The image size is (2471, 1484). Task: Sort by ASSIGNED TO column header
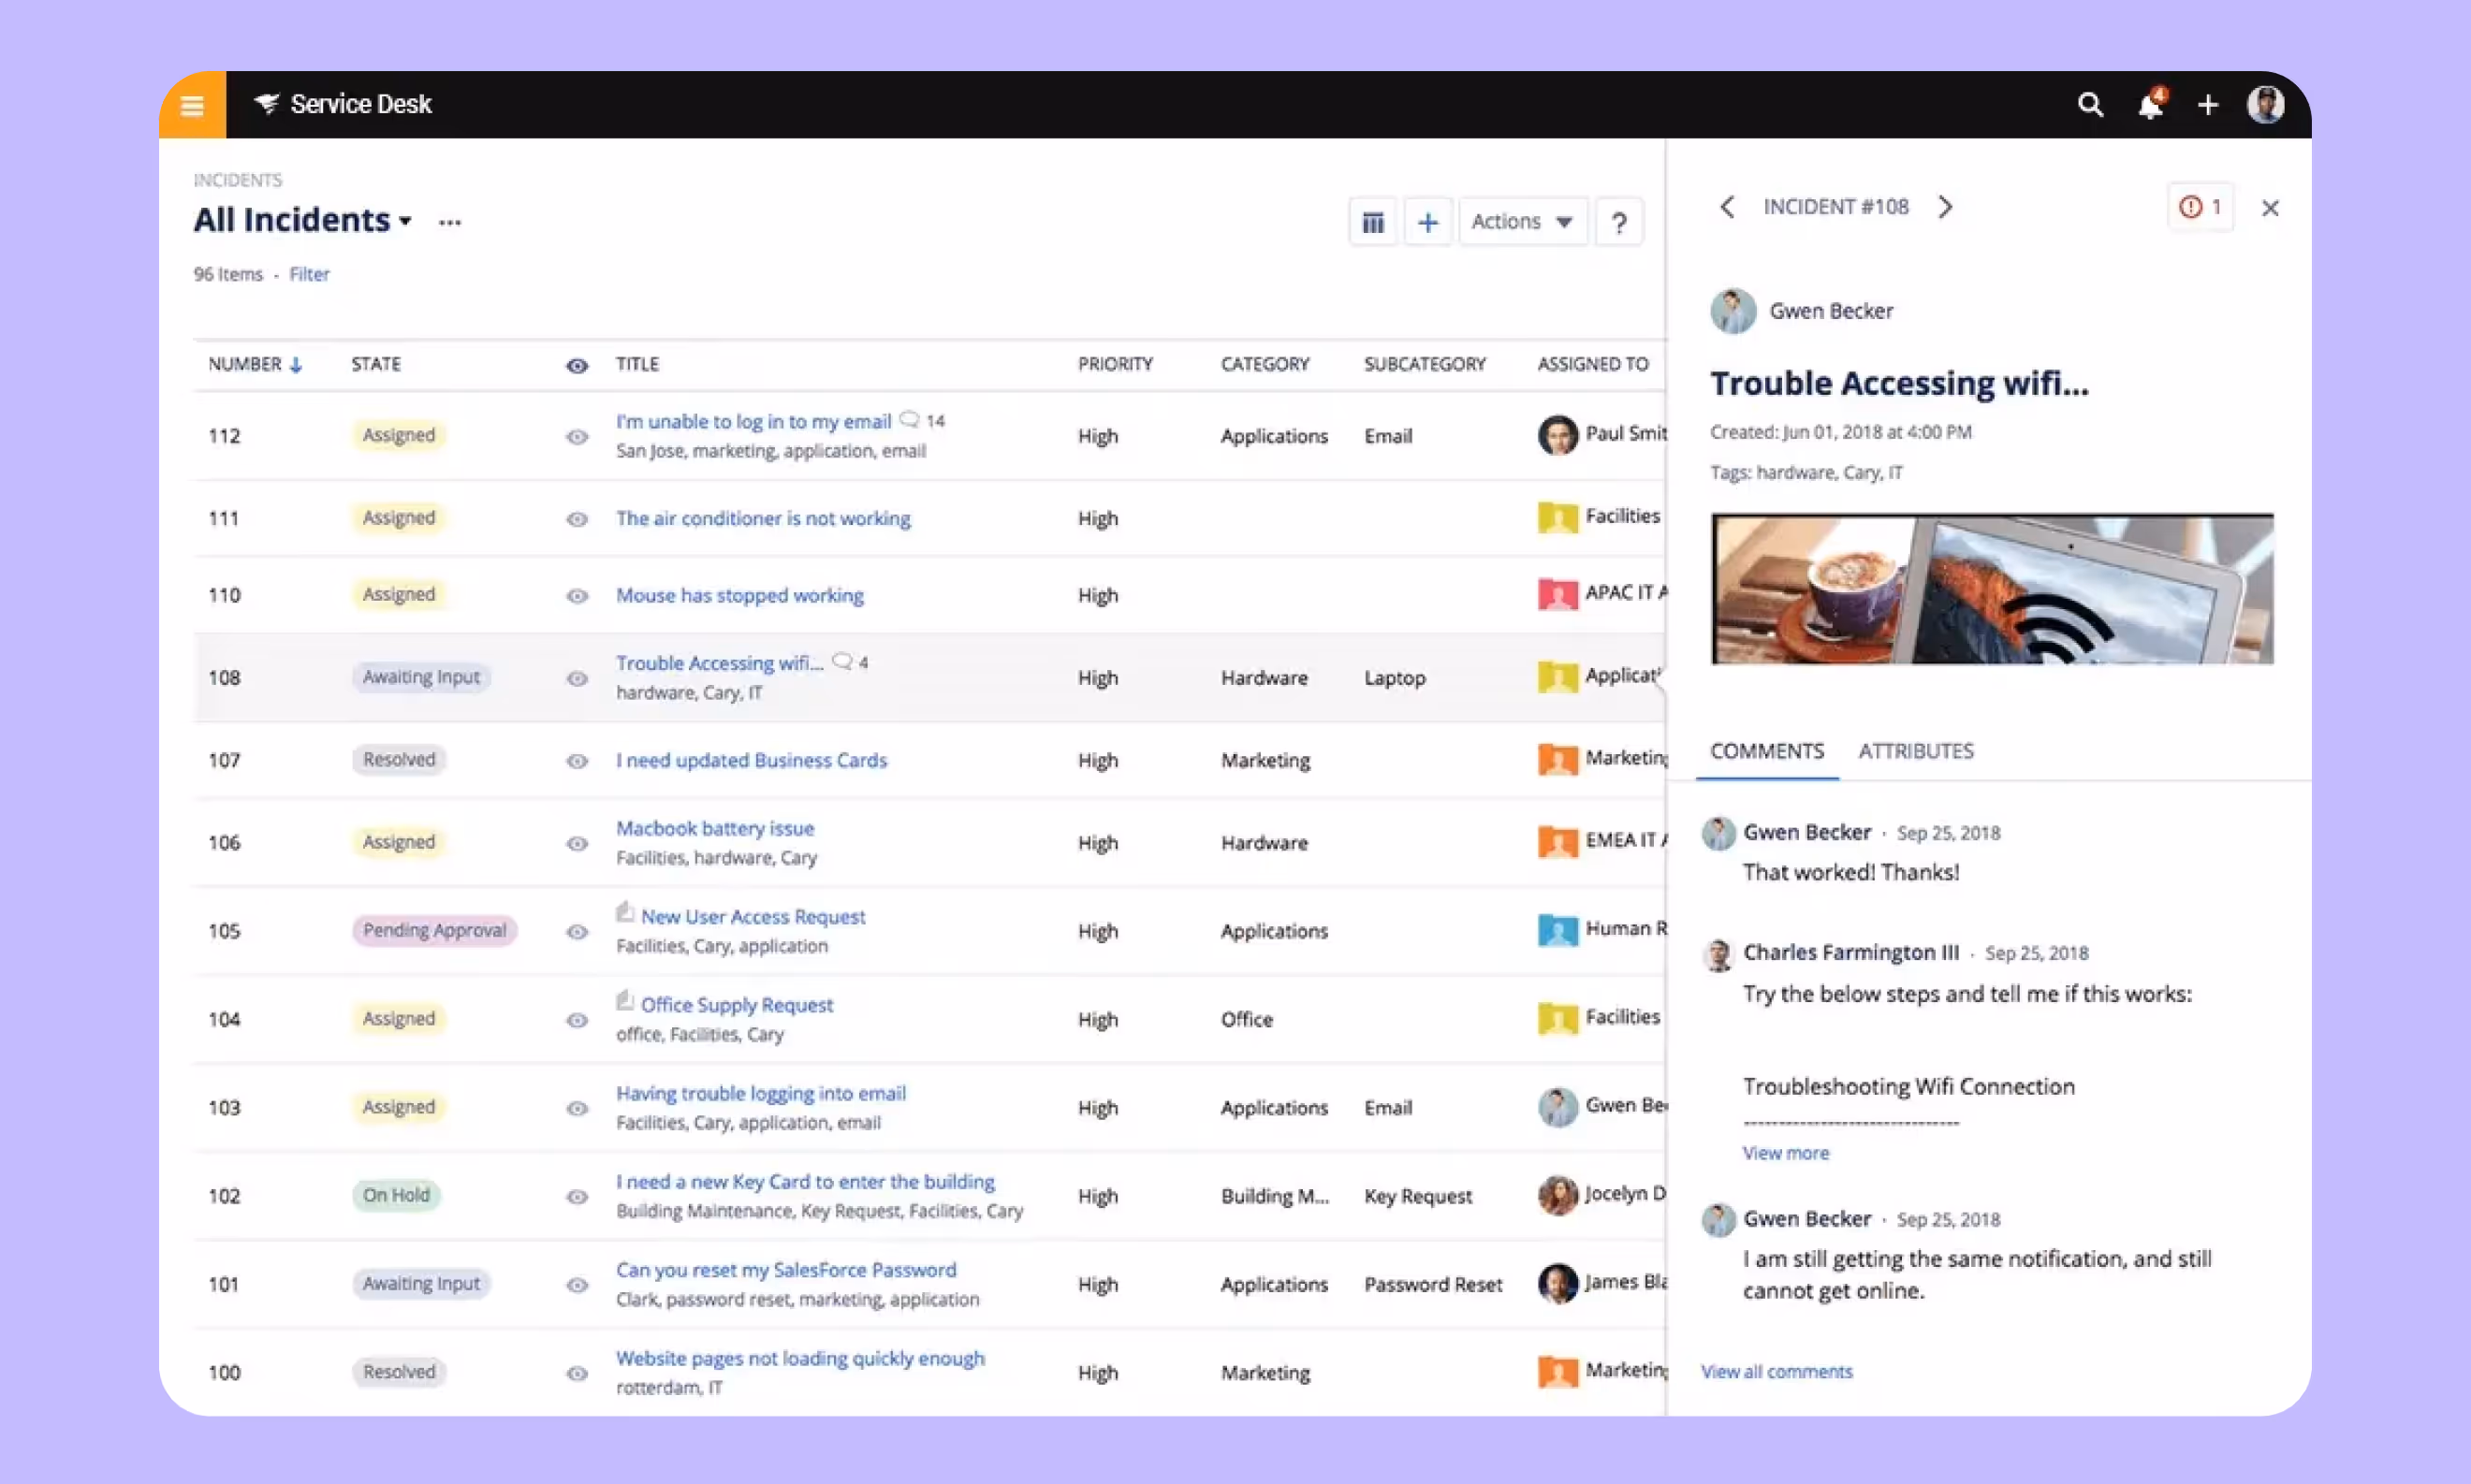(1593, 364)
